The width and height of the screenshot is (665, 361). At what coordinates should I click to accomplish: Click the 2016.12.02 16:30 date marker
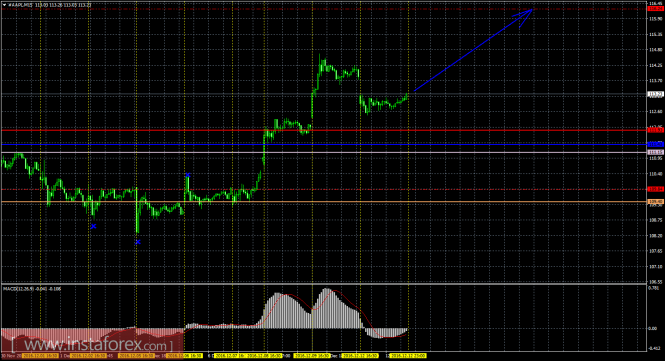[88, 356]
